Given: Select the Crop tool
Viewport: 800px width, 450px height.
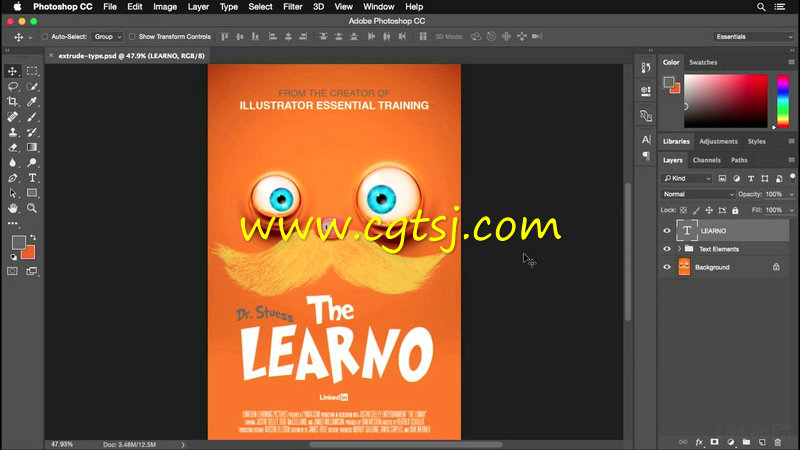Looking at the screenshot, I should (13, 102).
